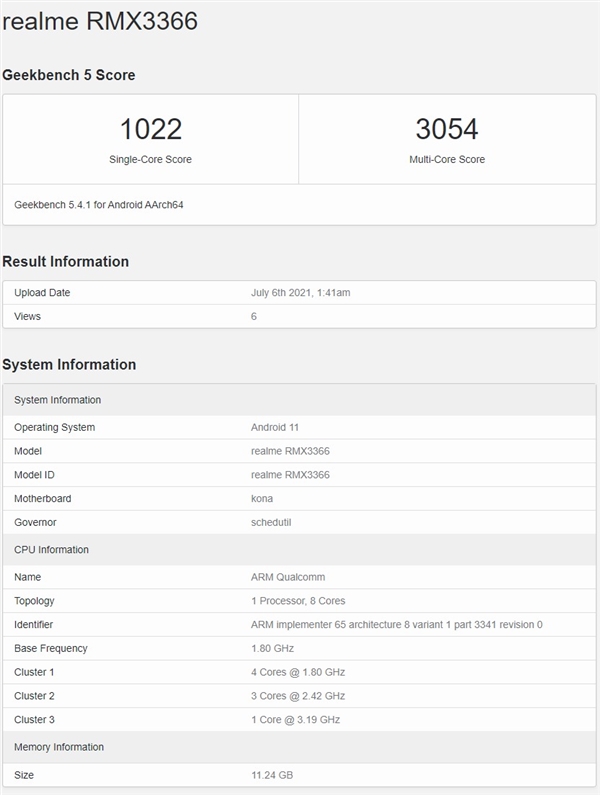Screen dimensions: 600x795
Task: Click the Model ID value realme RMX3366
Action: click(x=290, y=475)
